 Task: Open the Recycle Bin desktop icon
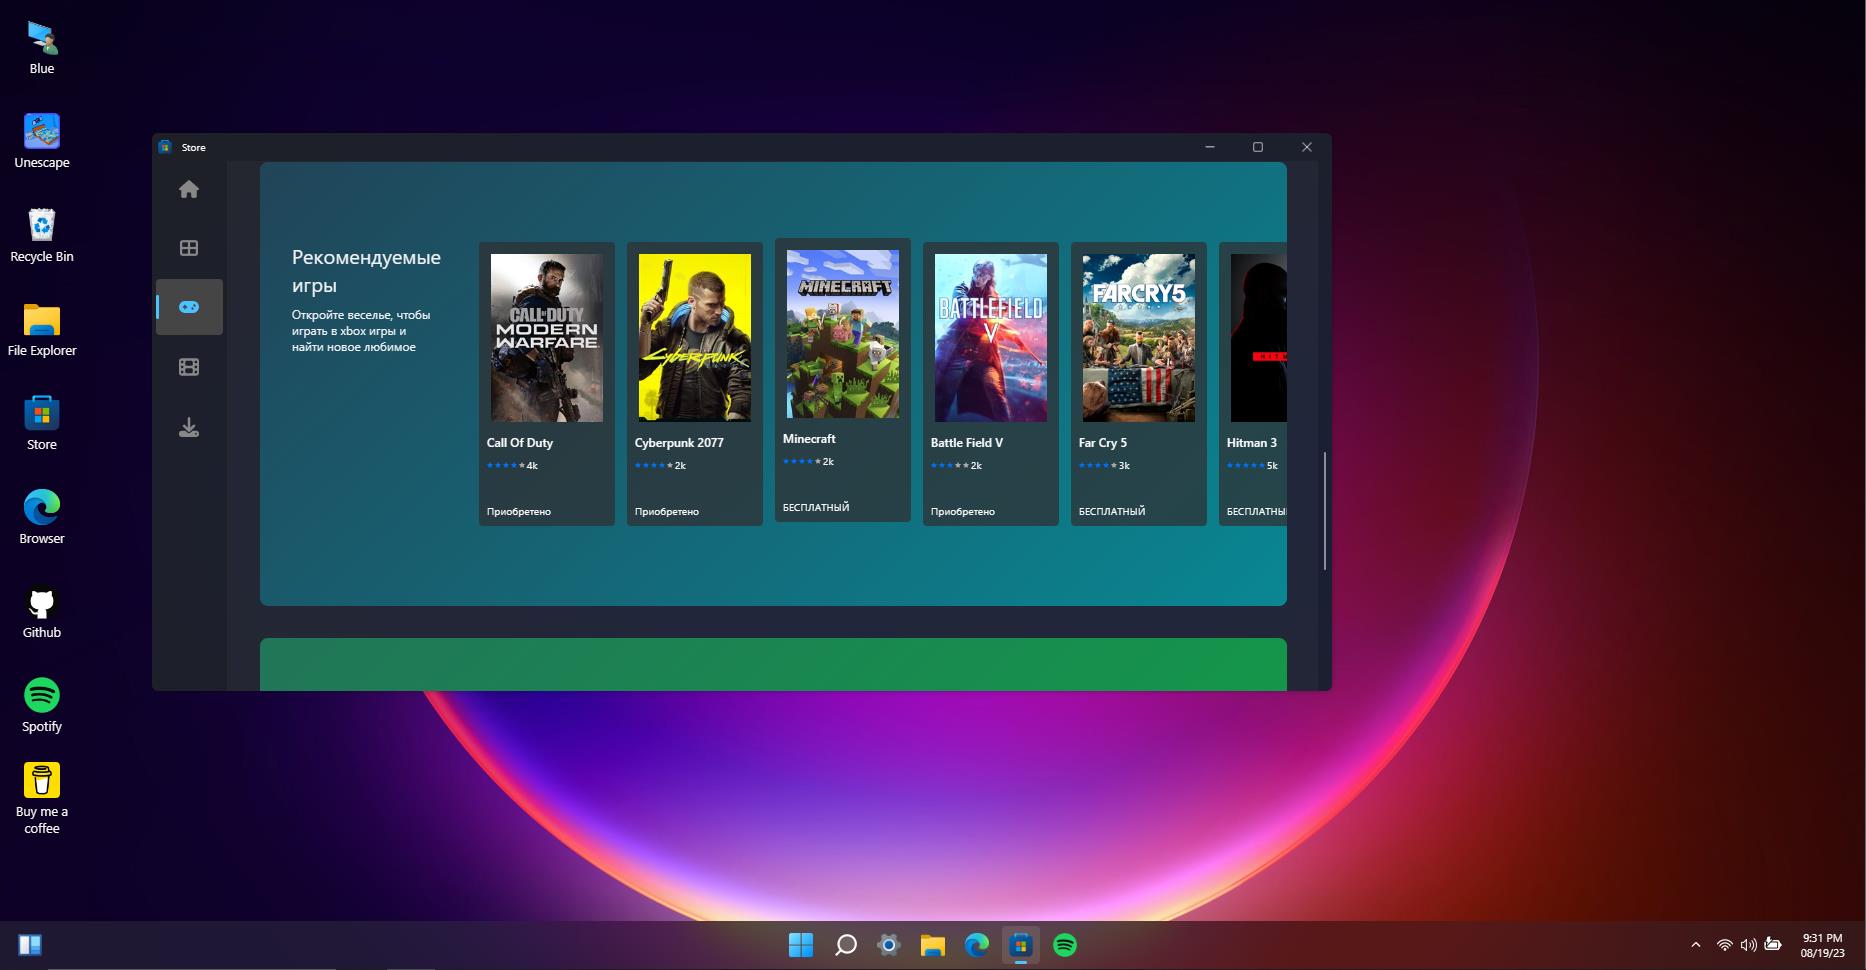[x=42, y=235]
